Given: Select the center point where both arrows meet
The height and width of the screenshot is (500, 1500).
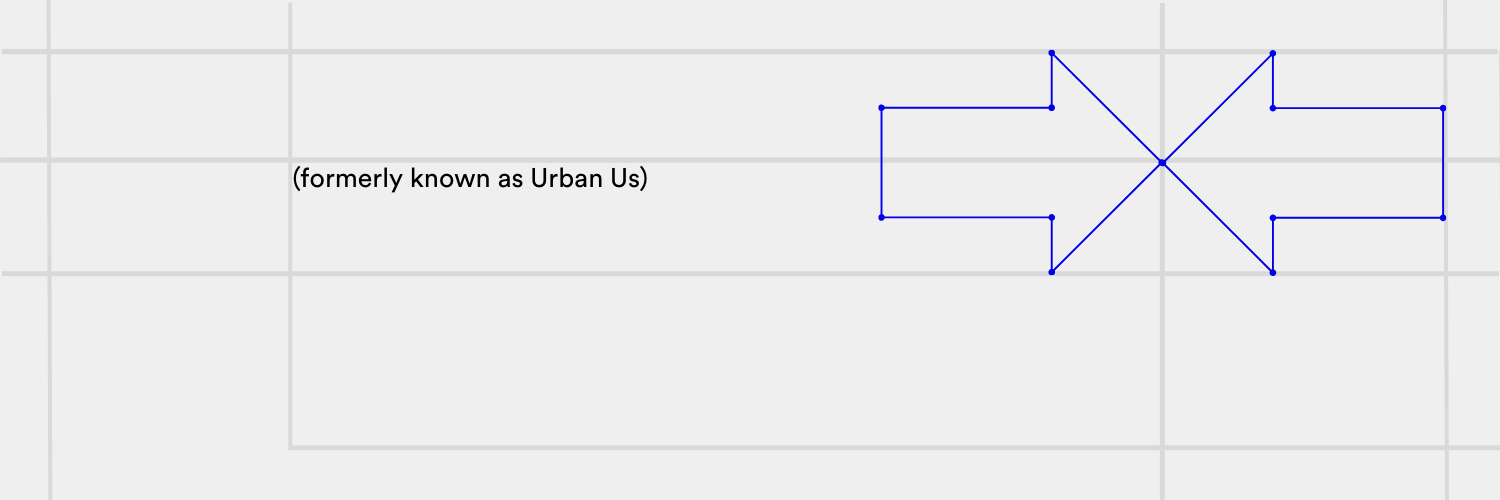Looking at the screenshot, I should tap(1162, 162).
